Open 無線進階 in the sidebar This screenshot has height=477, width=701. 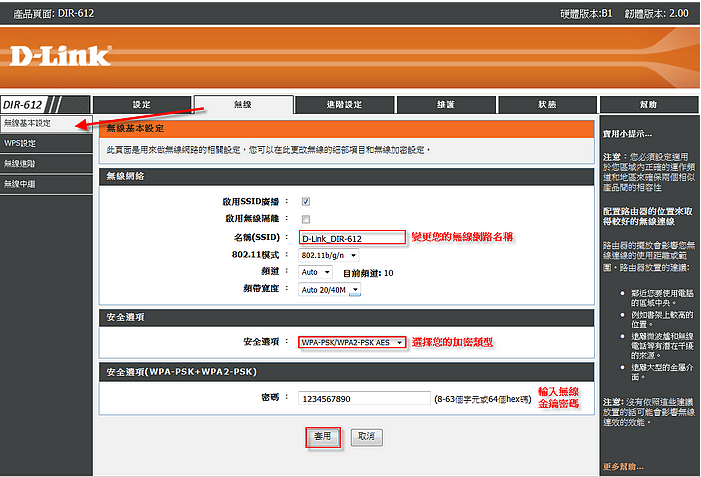[x=46, y=164]
